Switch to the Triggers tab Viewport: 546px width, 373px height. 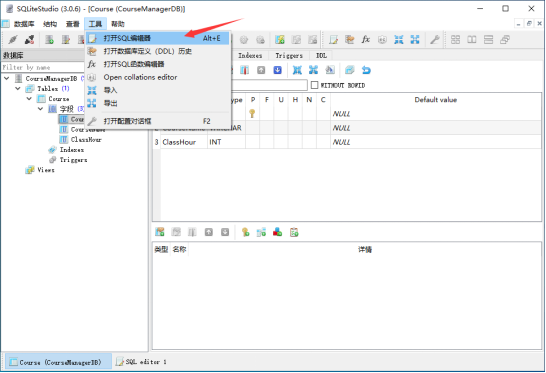(x=289, y=55)
